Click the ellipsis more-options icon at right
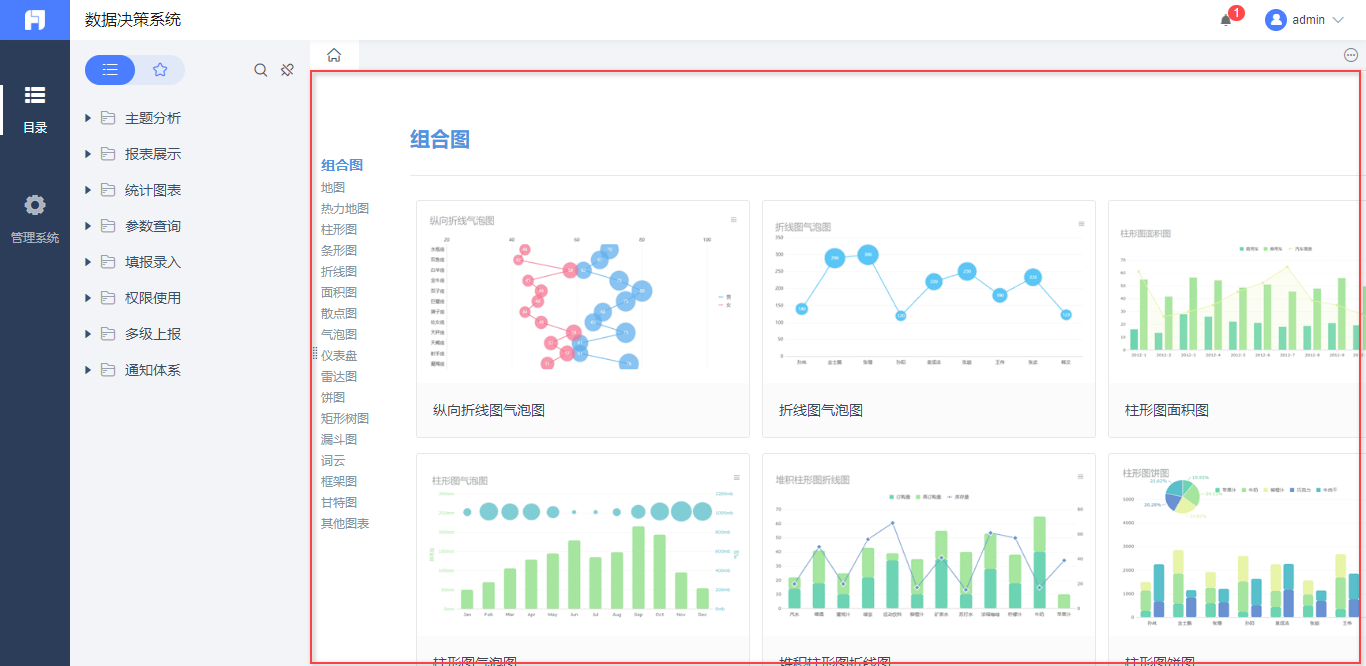This screenshot has height=666, width=1366. coord(1351,55)
